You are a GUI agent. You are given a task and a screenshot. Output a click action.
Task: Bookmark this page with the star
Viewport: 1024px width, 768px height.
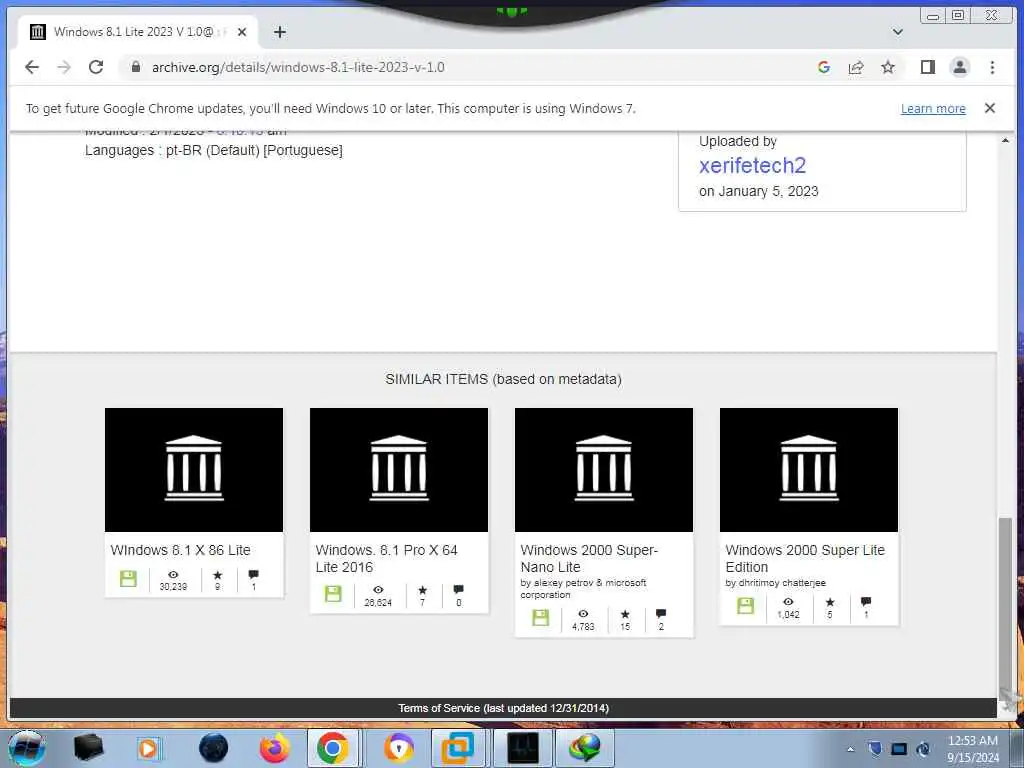[x=888, y=67]
